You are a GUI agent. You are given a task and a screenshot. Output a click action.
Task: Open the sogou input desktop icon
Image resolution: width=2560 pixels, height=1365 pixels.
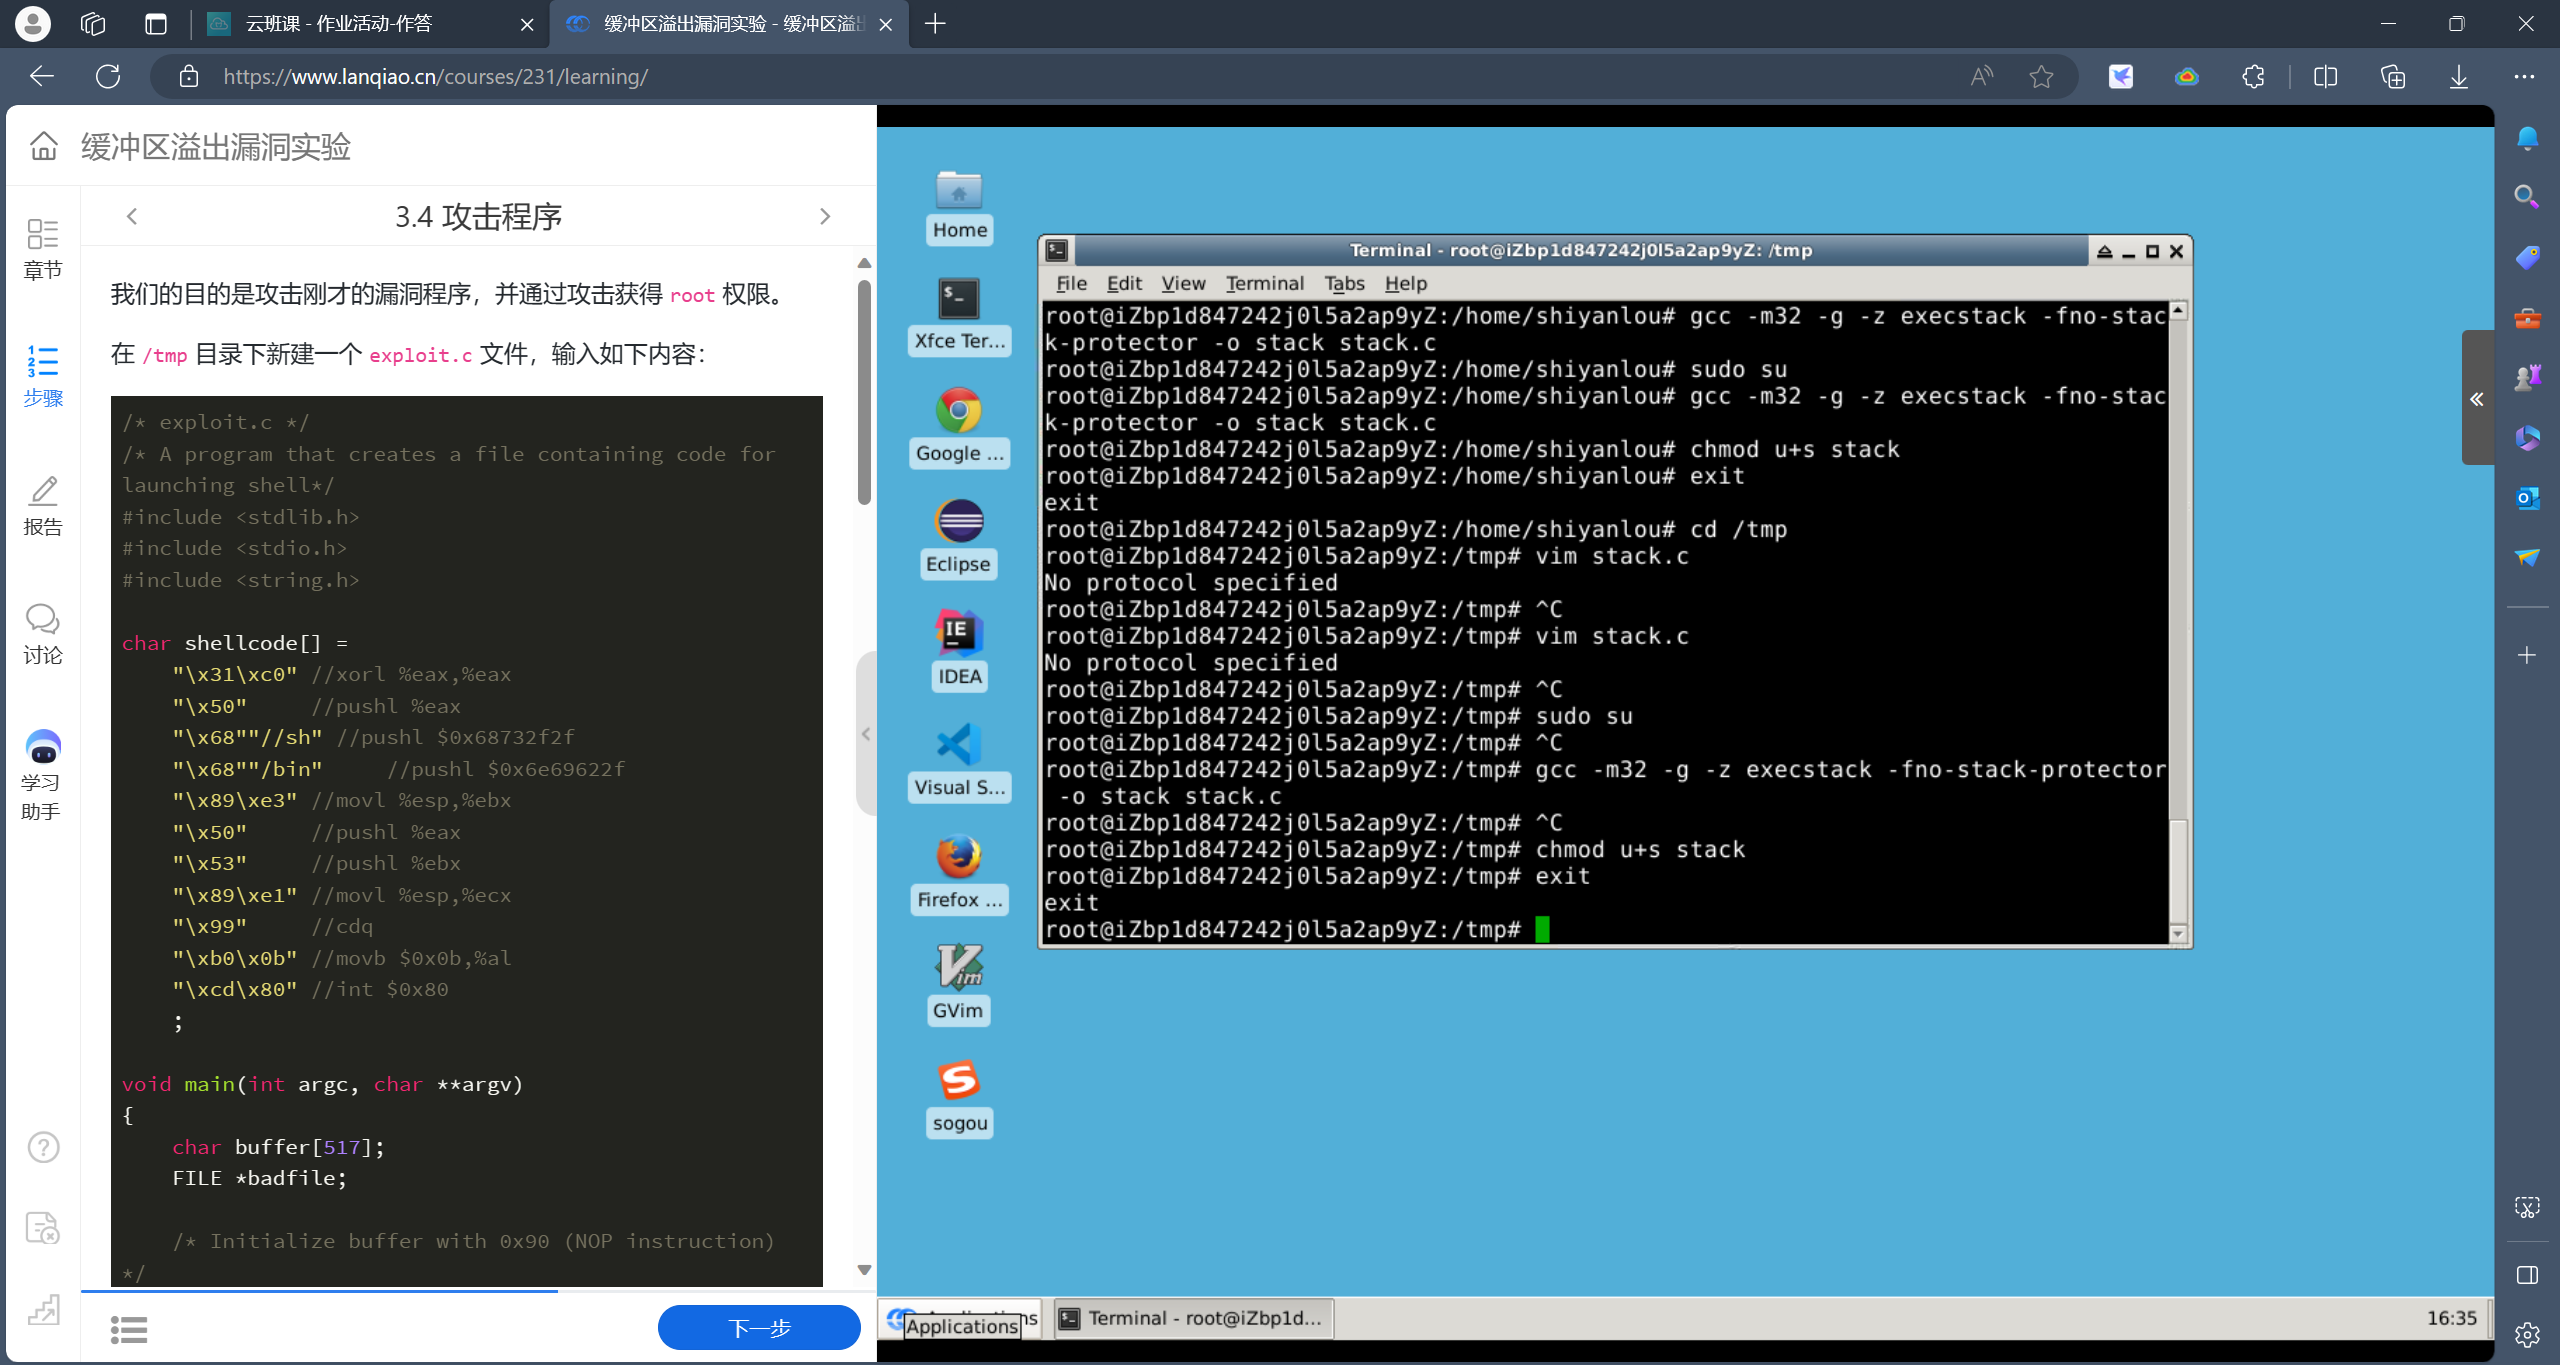[x=959, y=1081]
